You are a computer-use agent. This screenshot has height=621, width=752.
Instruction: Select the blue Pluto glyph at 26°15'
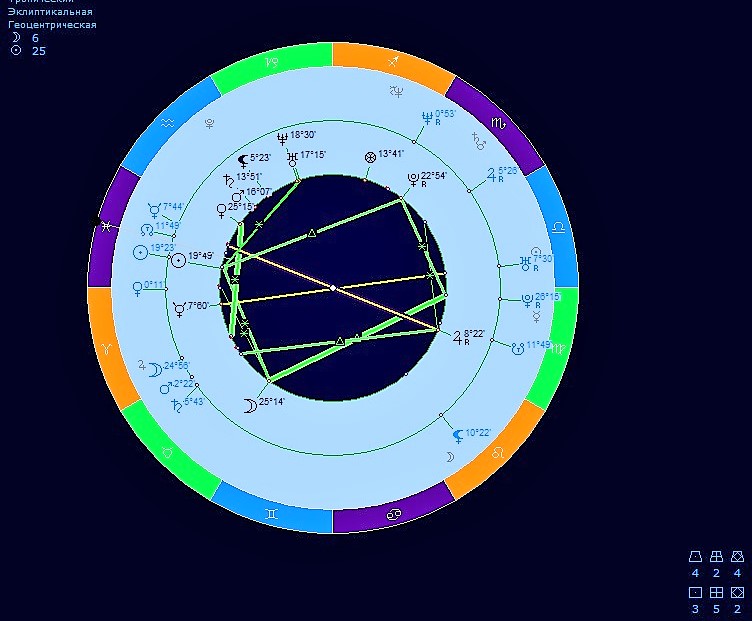click(x=528, y=301)
